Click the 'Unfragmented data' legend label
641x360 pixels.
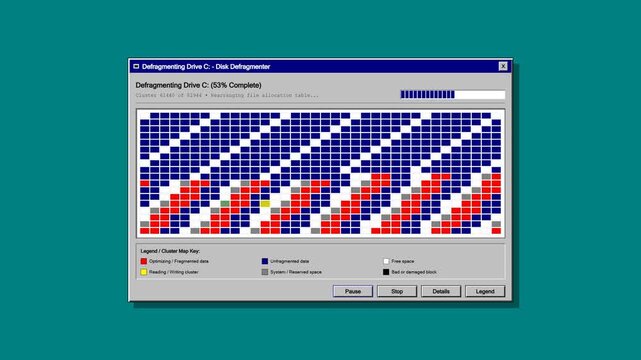289,261
